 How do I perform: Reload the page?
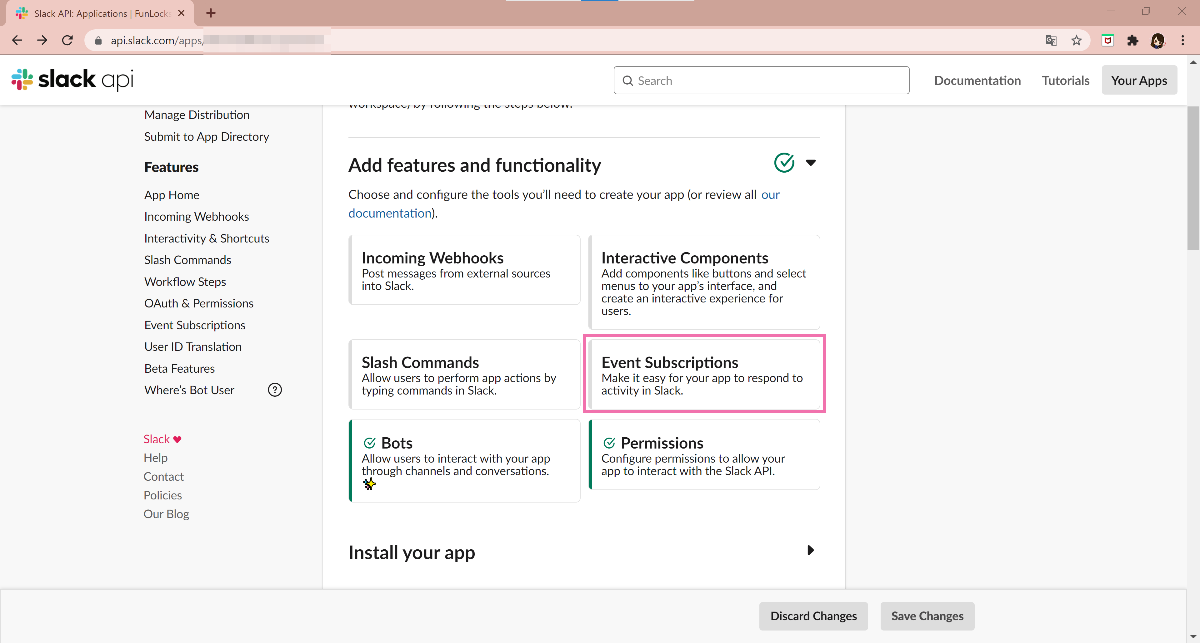click(68, 40)
